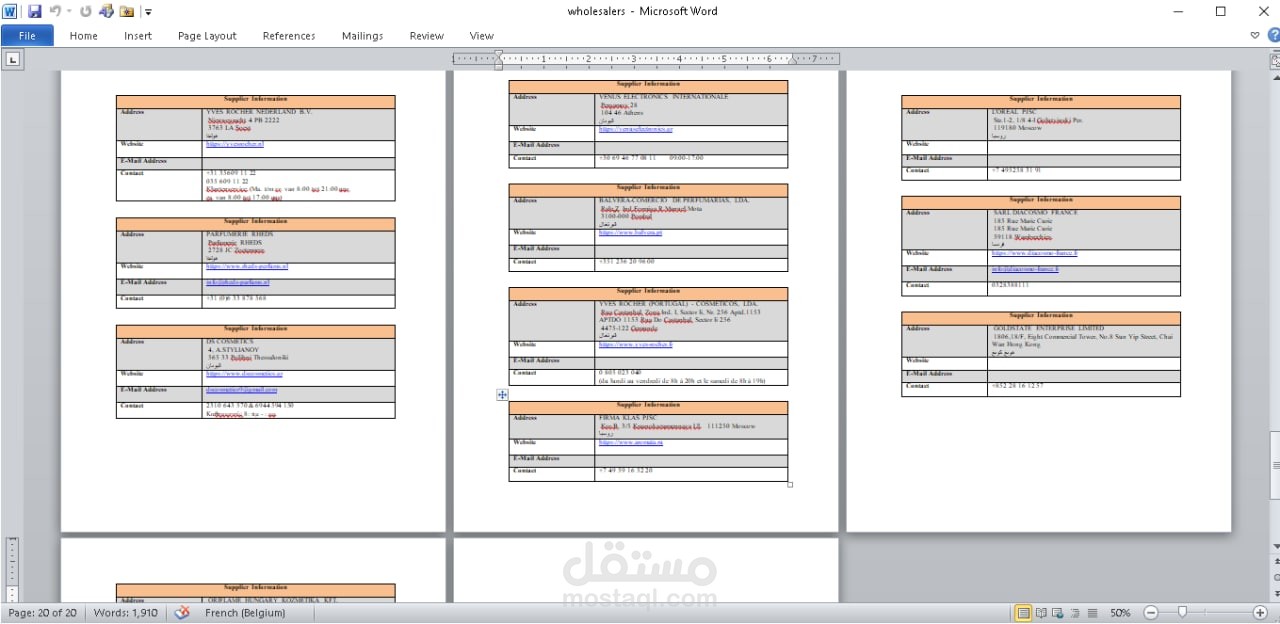Screen dimensions: 1280x624
Task: Open Yves Rocher Nederland website link
Action: click(235, 144)
